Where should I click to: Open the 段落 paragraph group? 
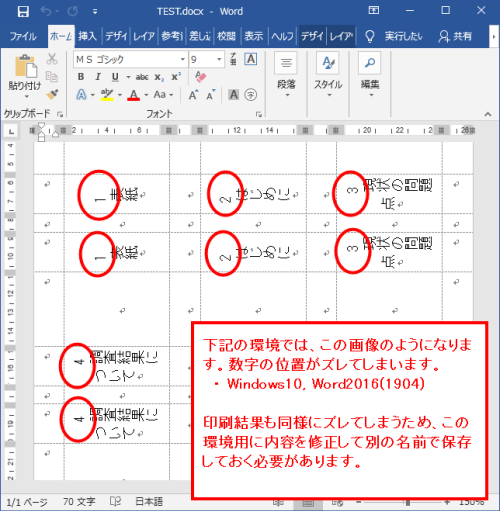(x=286, y=75)
